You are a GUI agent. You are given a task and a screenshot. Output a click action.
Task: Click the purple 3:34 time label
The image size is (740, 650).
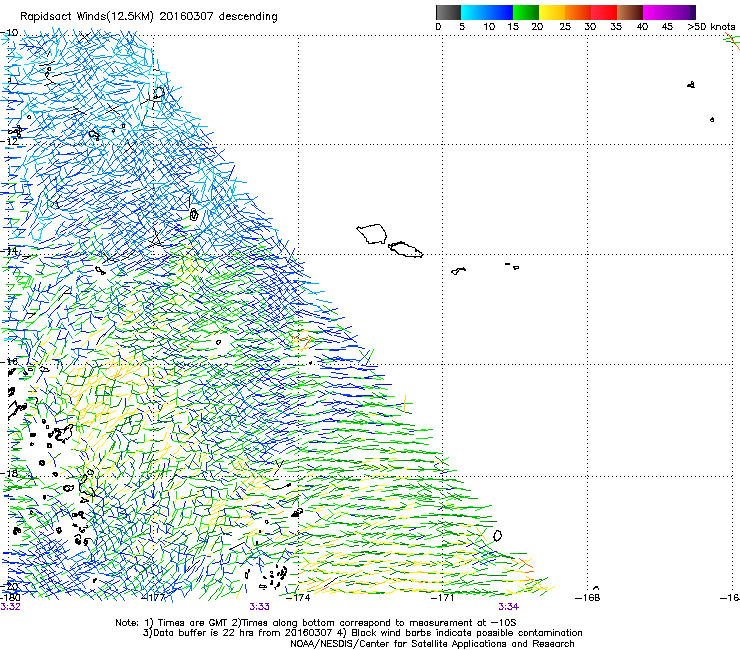click(508, 607)
